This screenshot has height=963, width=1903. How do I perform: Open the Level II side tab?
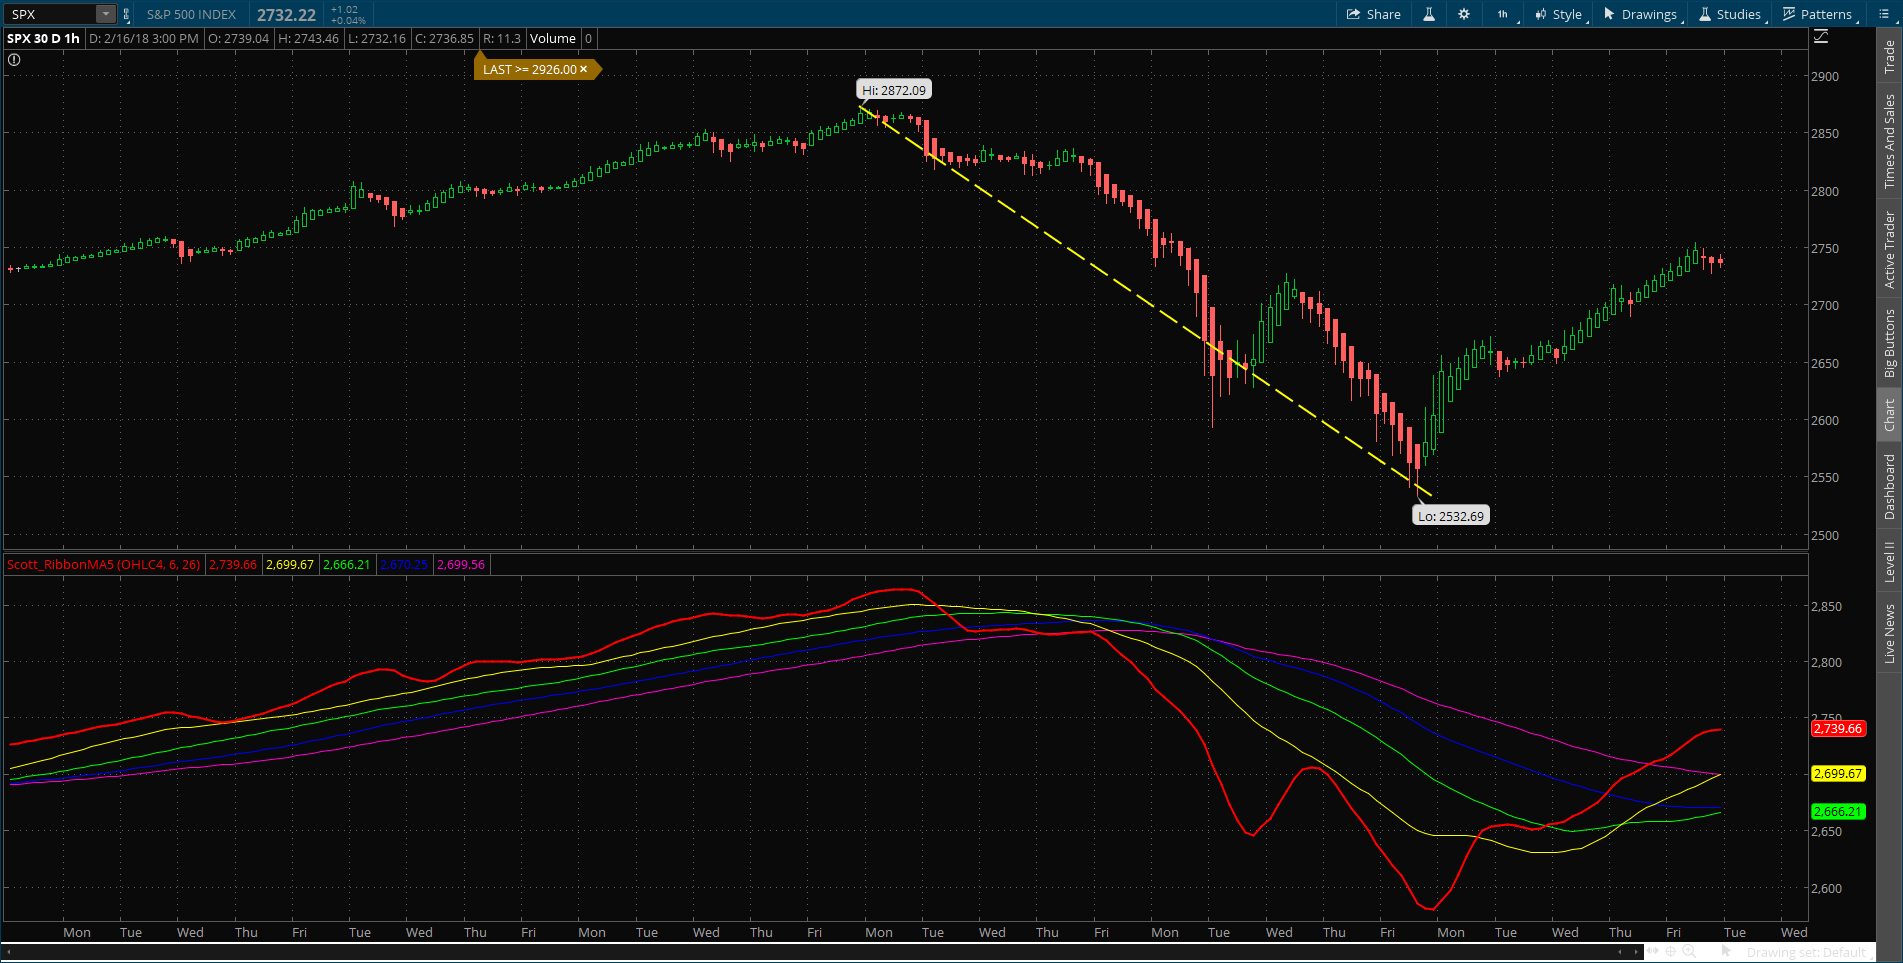(x=1889, y=561)
